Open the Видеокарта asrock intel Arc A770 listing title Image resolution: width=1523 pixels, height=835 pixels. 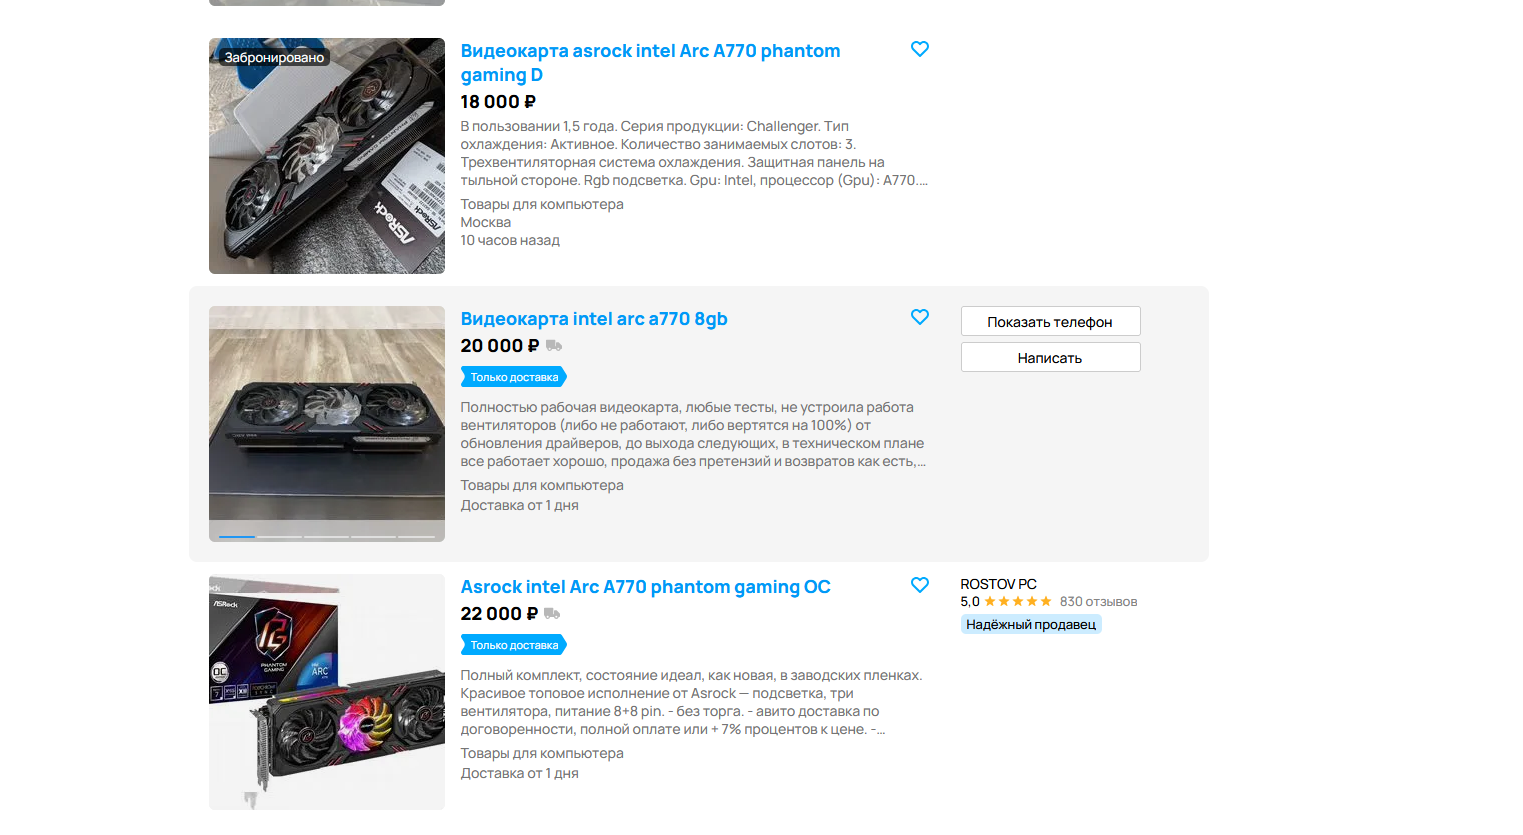pos(650,63)
